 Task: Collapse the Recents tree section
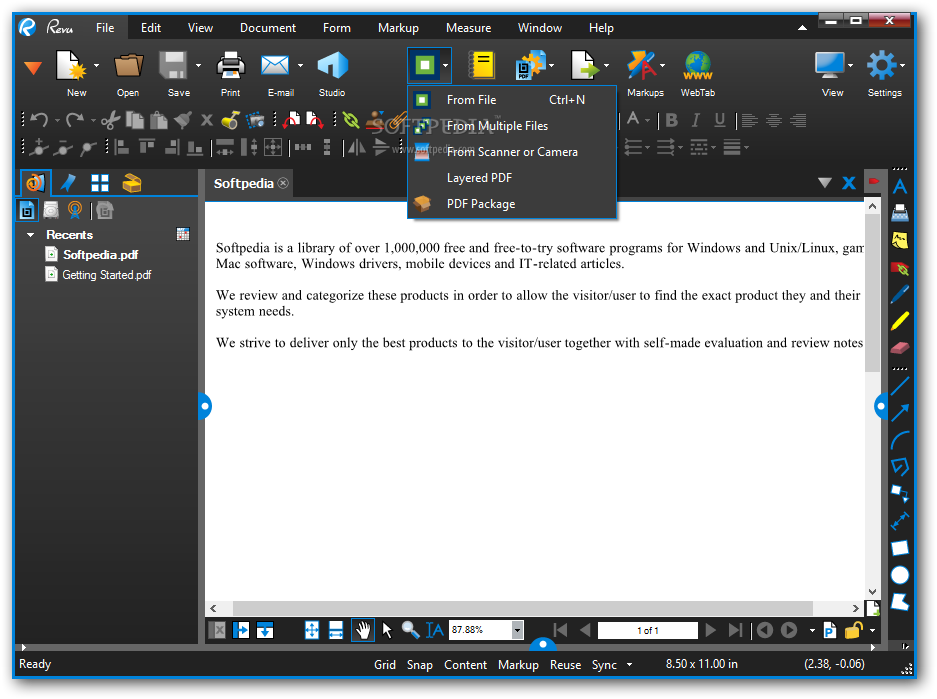30,235
